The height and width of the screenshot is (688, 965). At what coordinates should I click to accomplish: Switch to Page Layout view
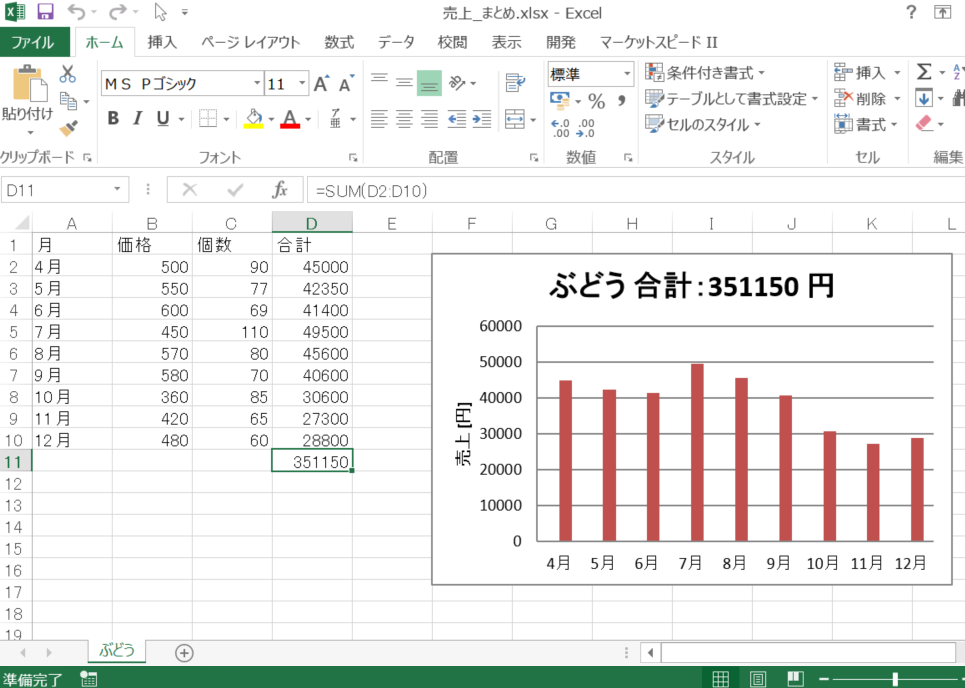tap(758, 679)
